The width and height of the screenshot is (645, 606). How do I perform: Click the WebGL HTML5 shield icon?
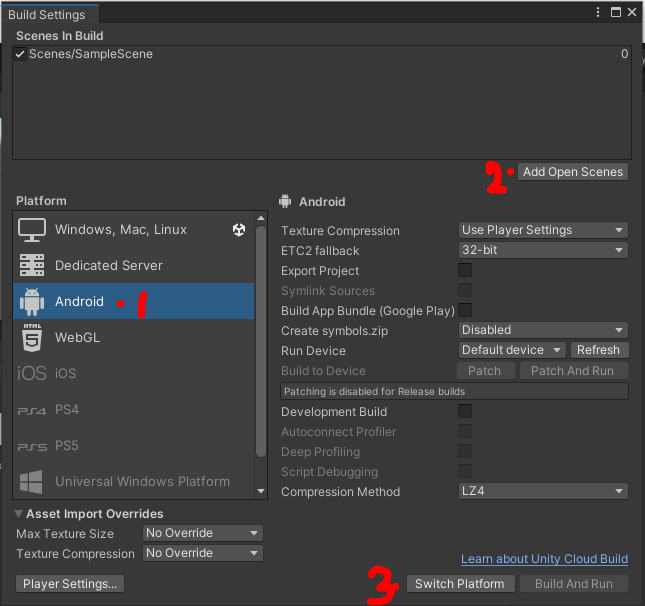pos(32,337)
